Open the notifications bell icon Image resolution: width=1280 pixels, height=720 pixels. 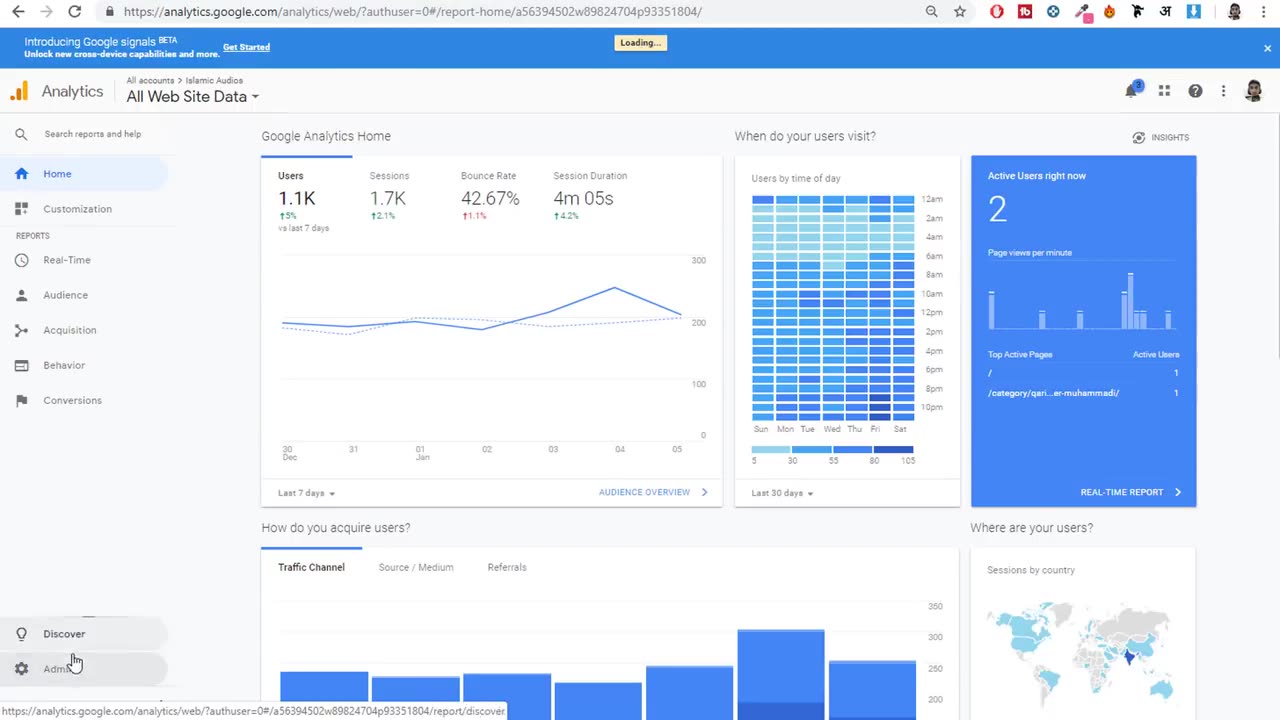click(1131, 91)
